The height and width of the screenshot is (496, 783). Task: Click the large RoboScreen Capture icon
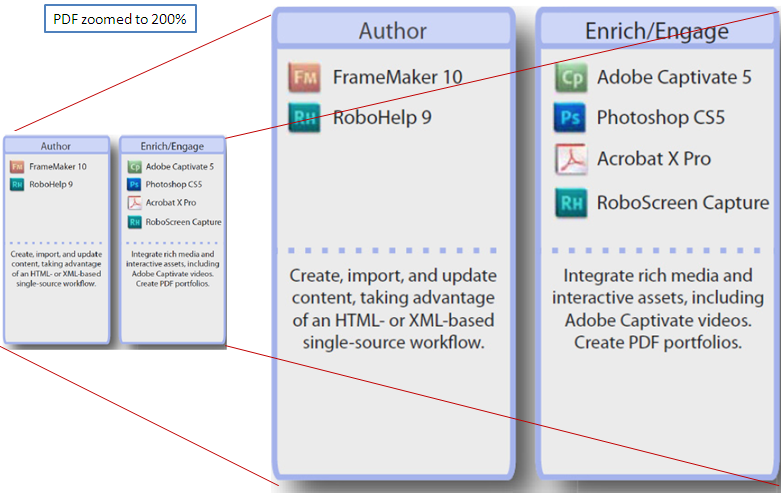571,203
